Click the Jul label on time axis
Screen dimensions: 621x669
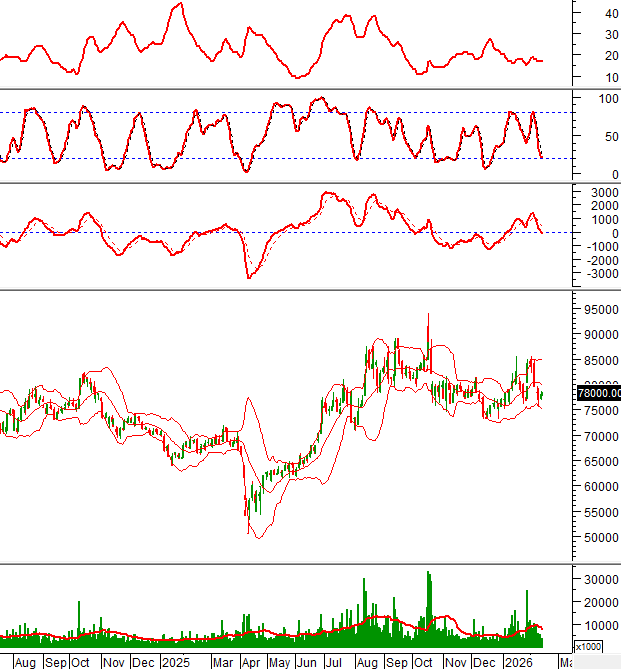[x=336, y=662]
